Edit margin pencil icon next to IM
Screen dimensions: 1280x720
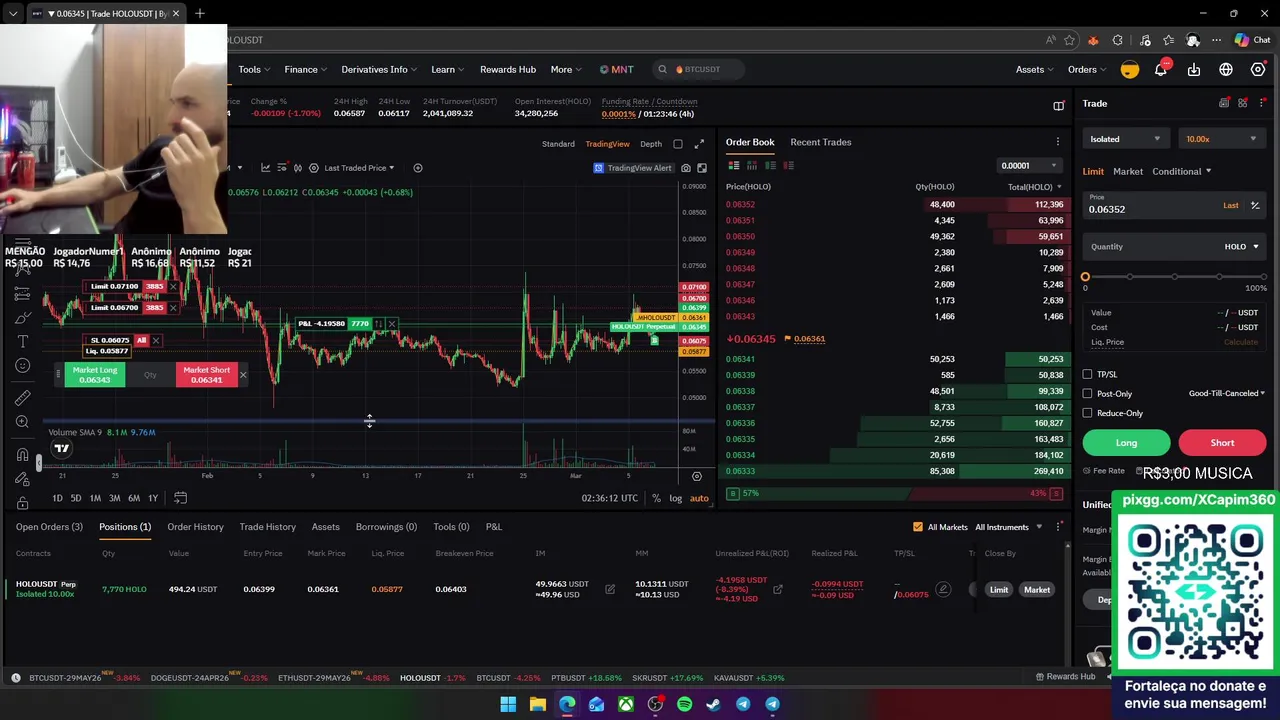point(610,590)
